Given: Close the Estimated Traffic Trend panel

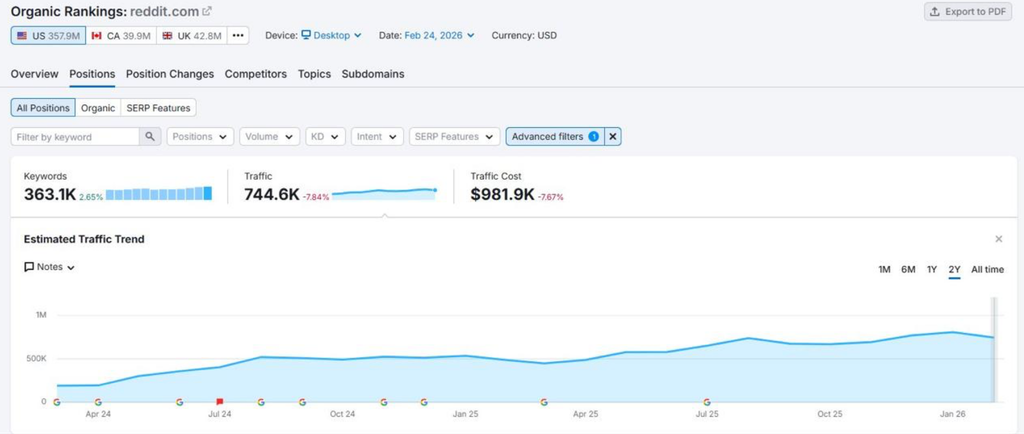Looking at the screenshot, I should (x=999, y=239).
